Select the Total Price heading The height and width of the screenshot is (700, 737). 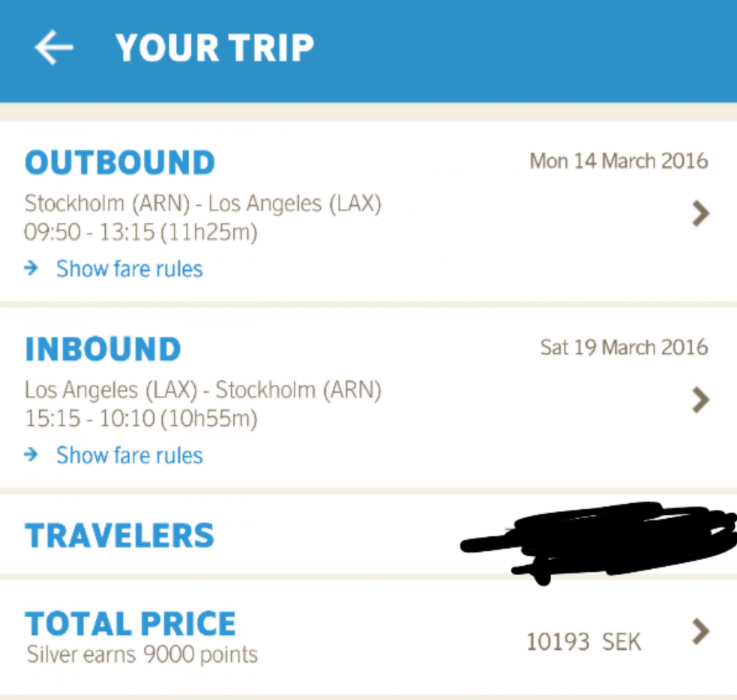pyautogui.click(x=130, y=624)
